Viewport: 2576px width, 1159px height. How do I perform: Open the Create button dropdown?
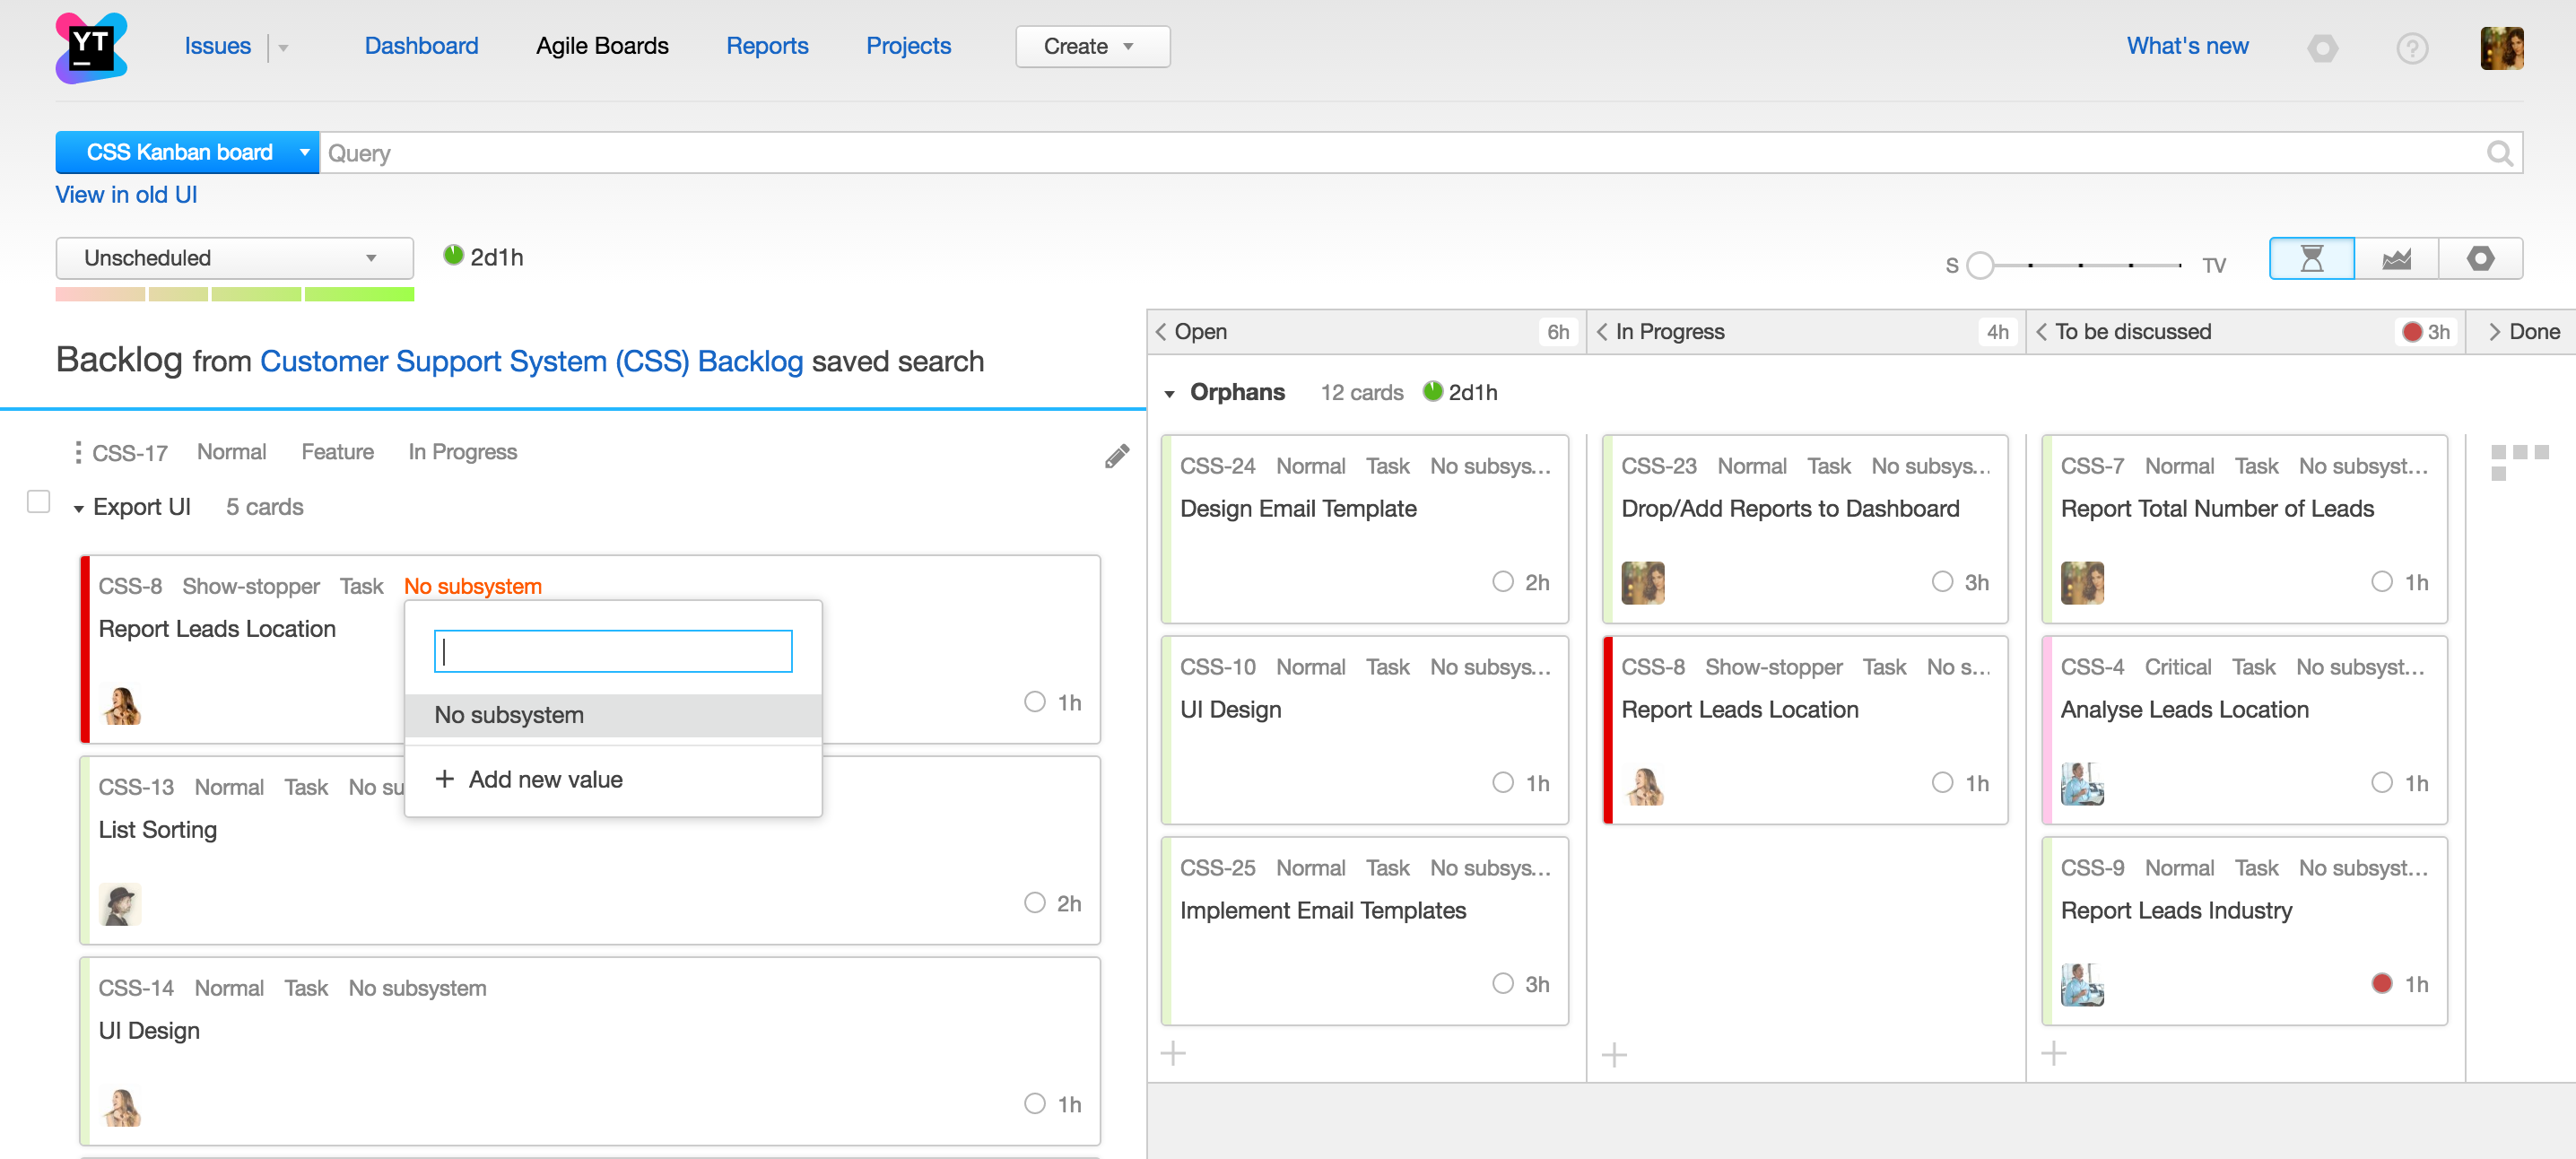[1092, 47]
